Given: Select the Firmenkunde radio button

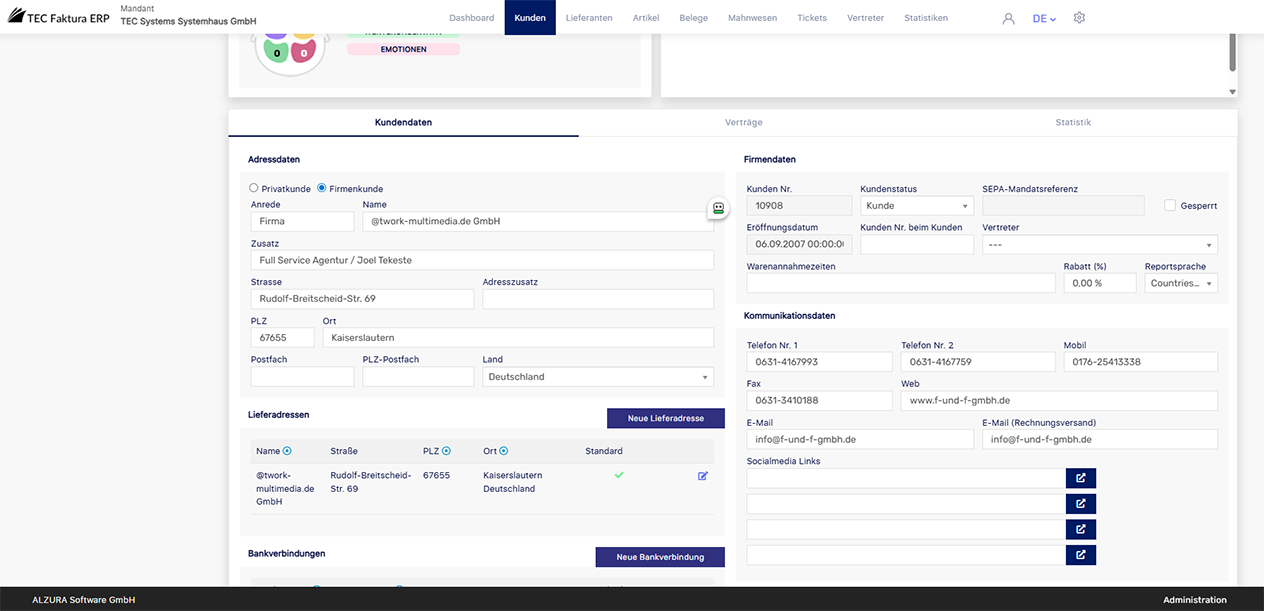Looking at the screenshot, I should [322, 188].
